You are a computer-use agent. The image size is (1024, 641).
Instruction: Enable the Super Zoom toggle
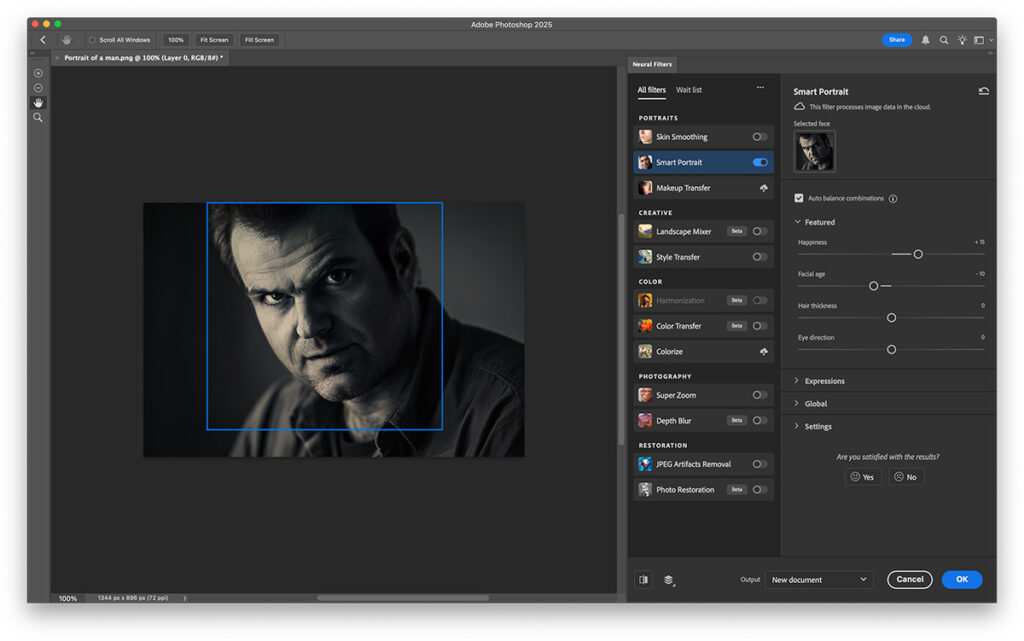pyautogui.click(x=760, y=395)
